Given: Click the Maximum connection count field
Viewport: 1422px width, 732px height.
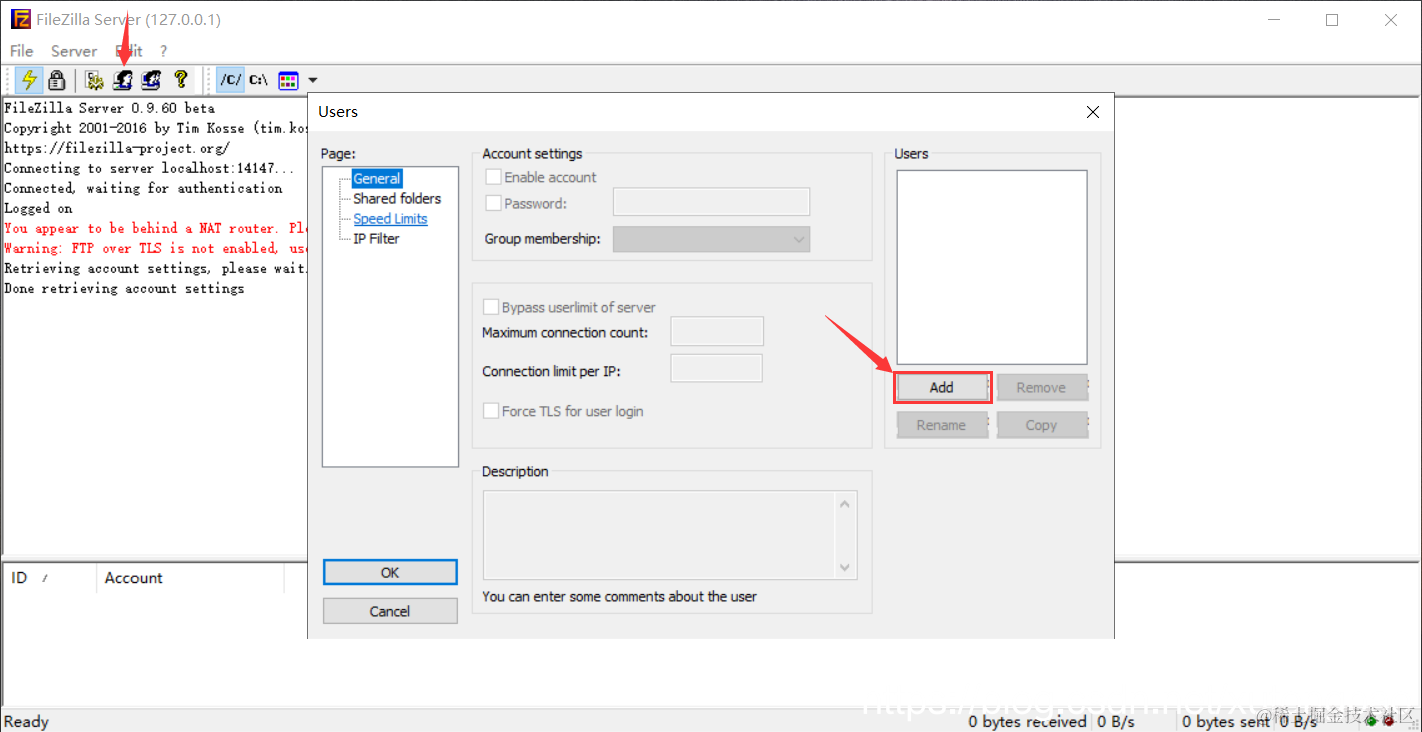Looking at the screenshot, I should click(717, 332).
